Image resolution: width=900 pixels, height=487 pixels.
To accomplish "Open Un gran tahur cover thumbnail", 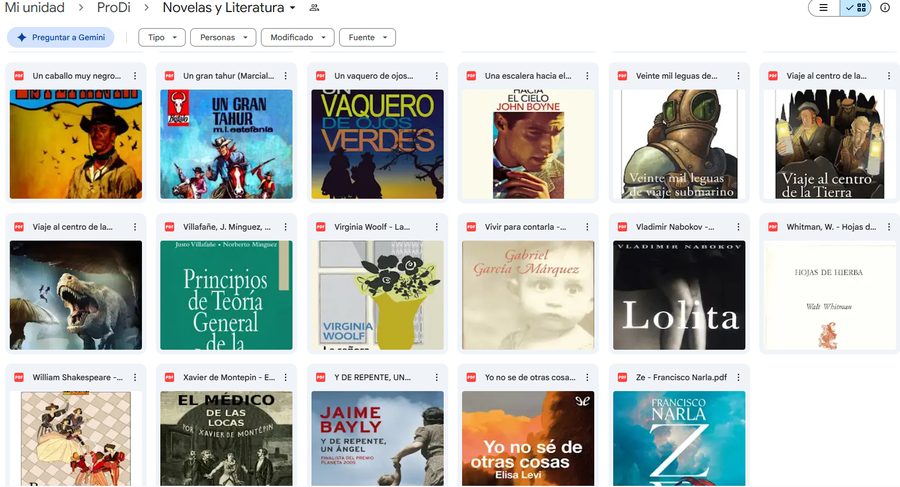I will pyautogui.click(x=226, y=144).
